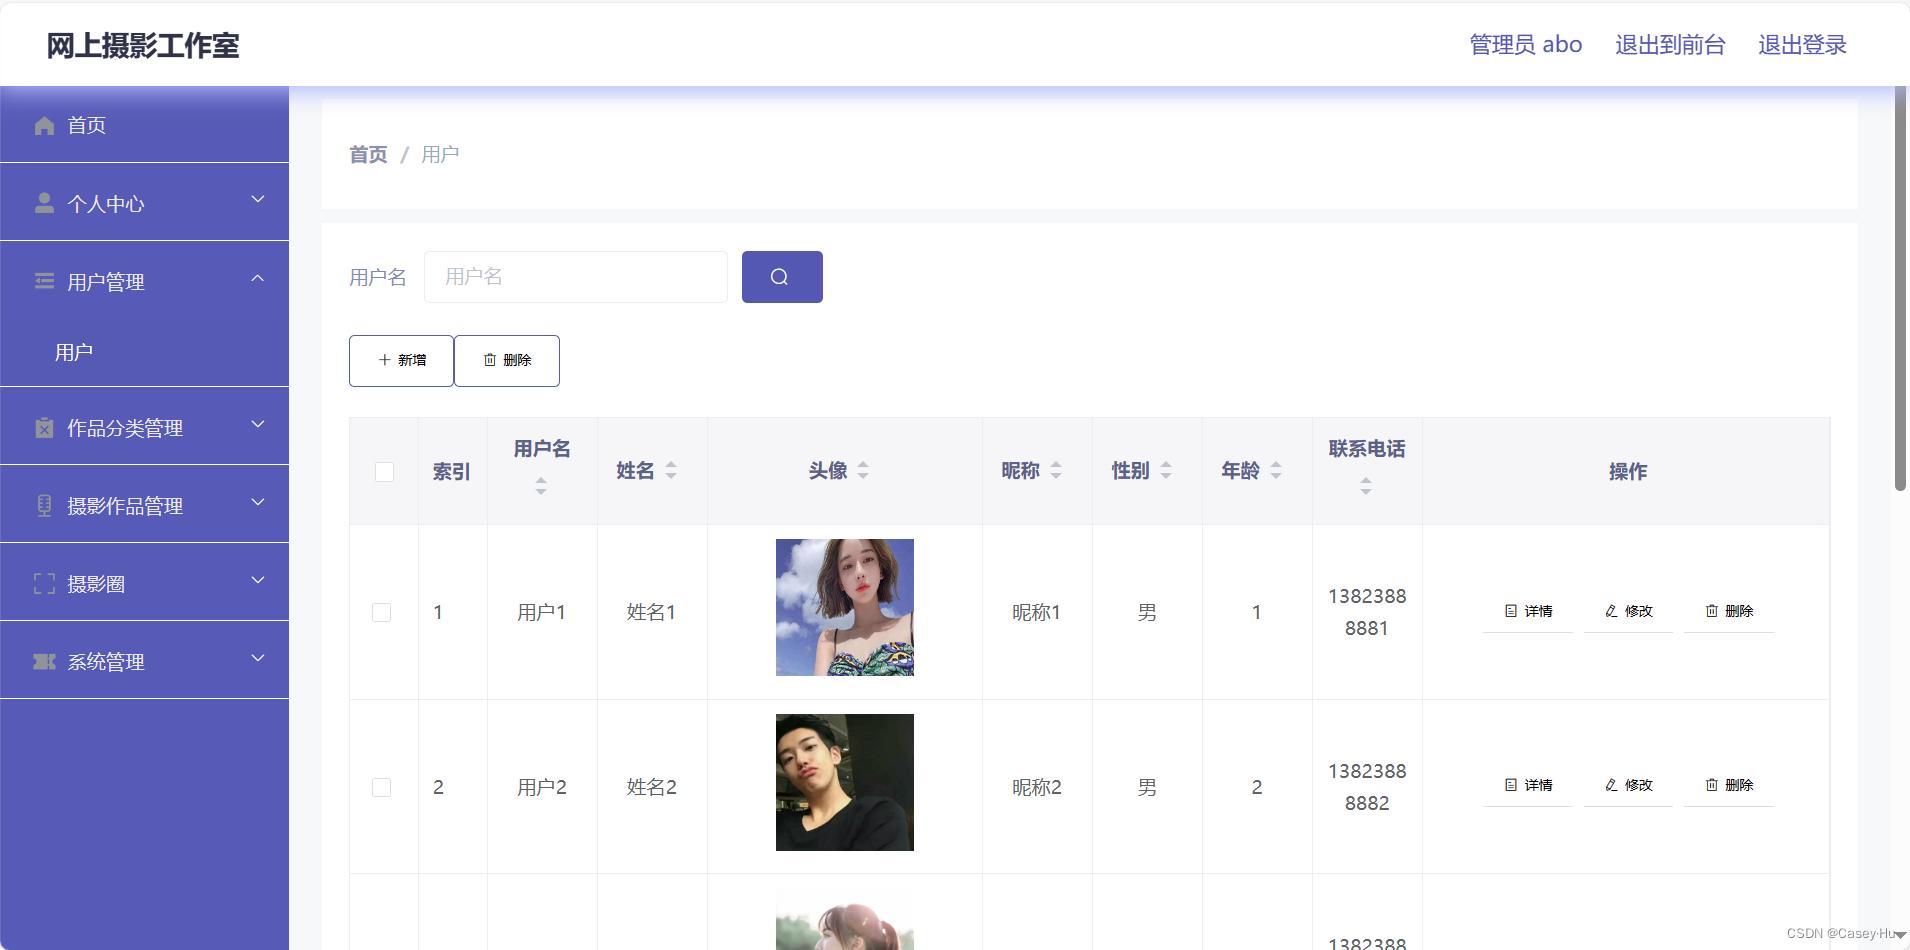Click the 用户1 username cell
This screenshot has width=1910, height=950.
[542, 612]
